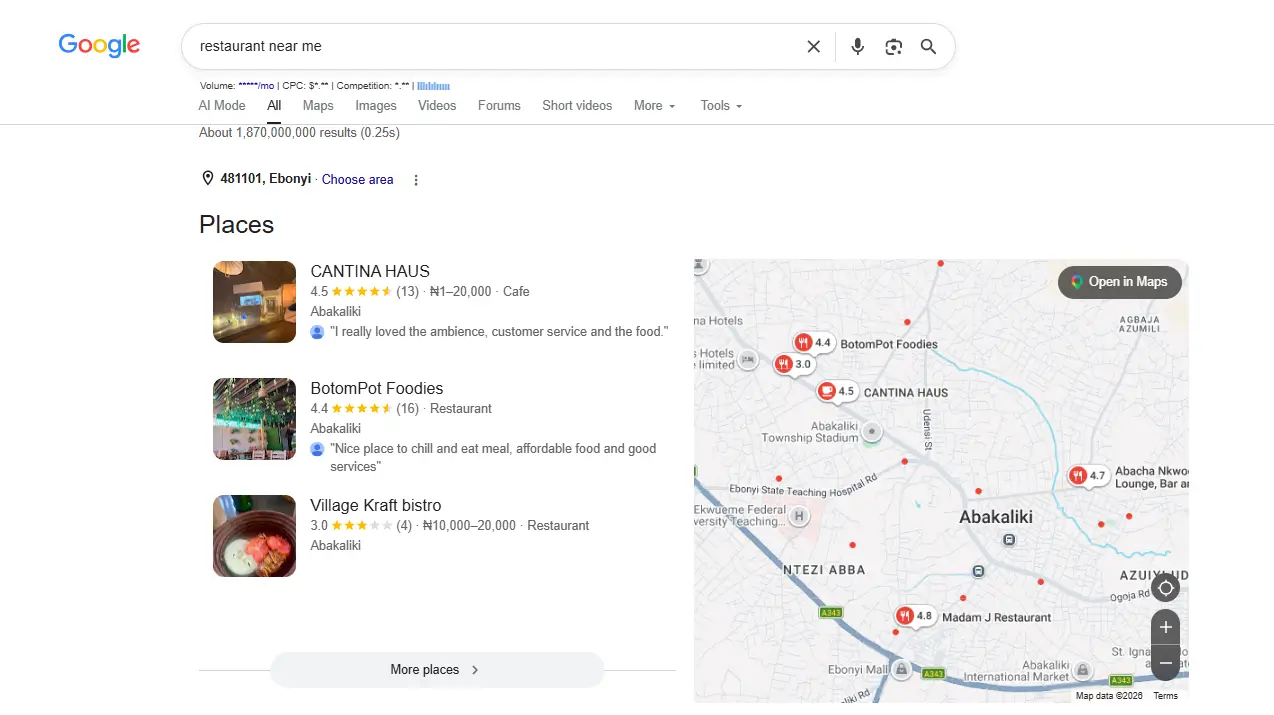Open the Short videos tab
Image resolution: width=1274 pixels, height=715 pixels.
577,105
